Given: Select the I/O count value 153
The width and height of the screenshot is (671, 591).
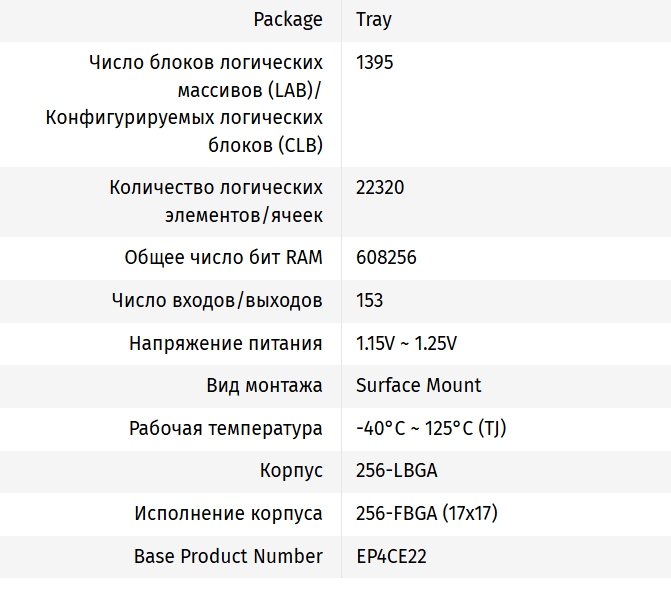Looking at the screenshot, I should point(370,300).
